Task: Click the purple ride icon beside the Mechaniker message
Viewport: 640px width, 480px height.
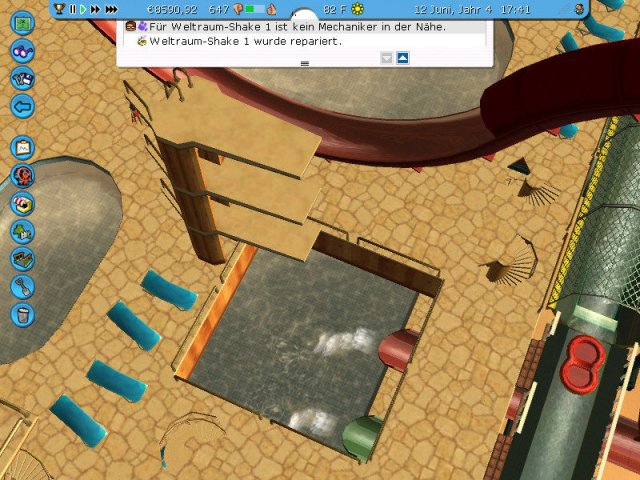Action: click(x=142, y=27)
